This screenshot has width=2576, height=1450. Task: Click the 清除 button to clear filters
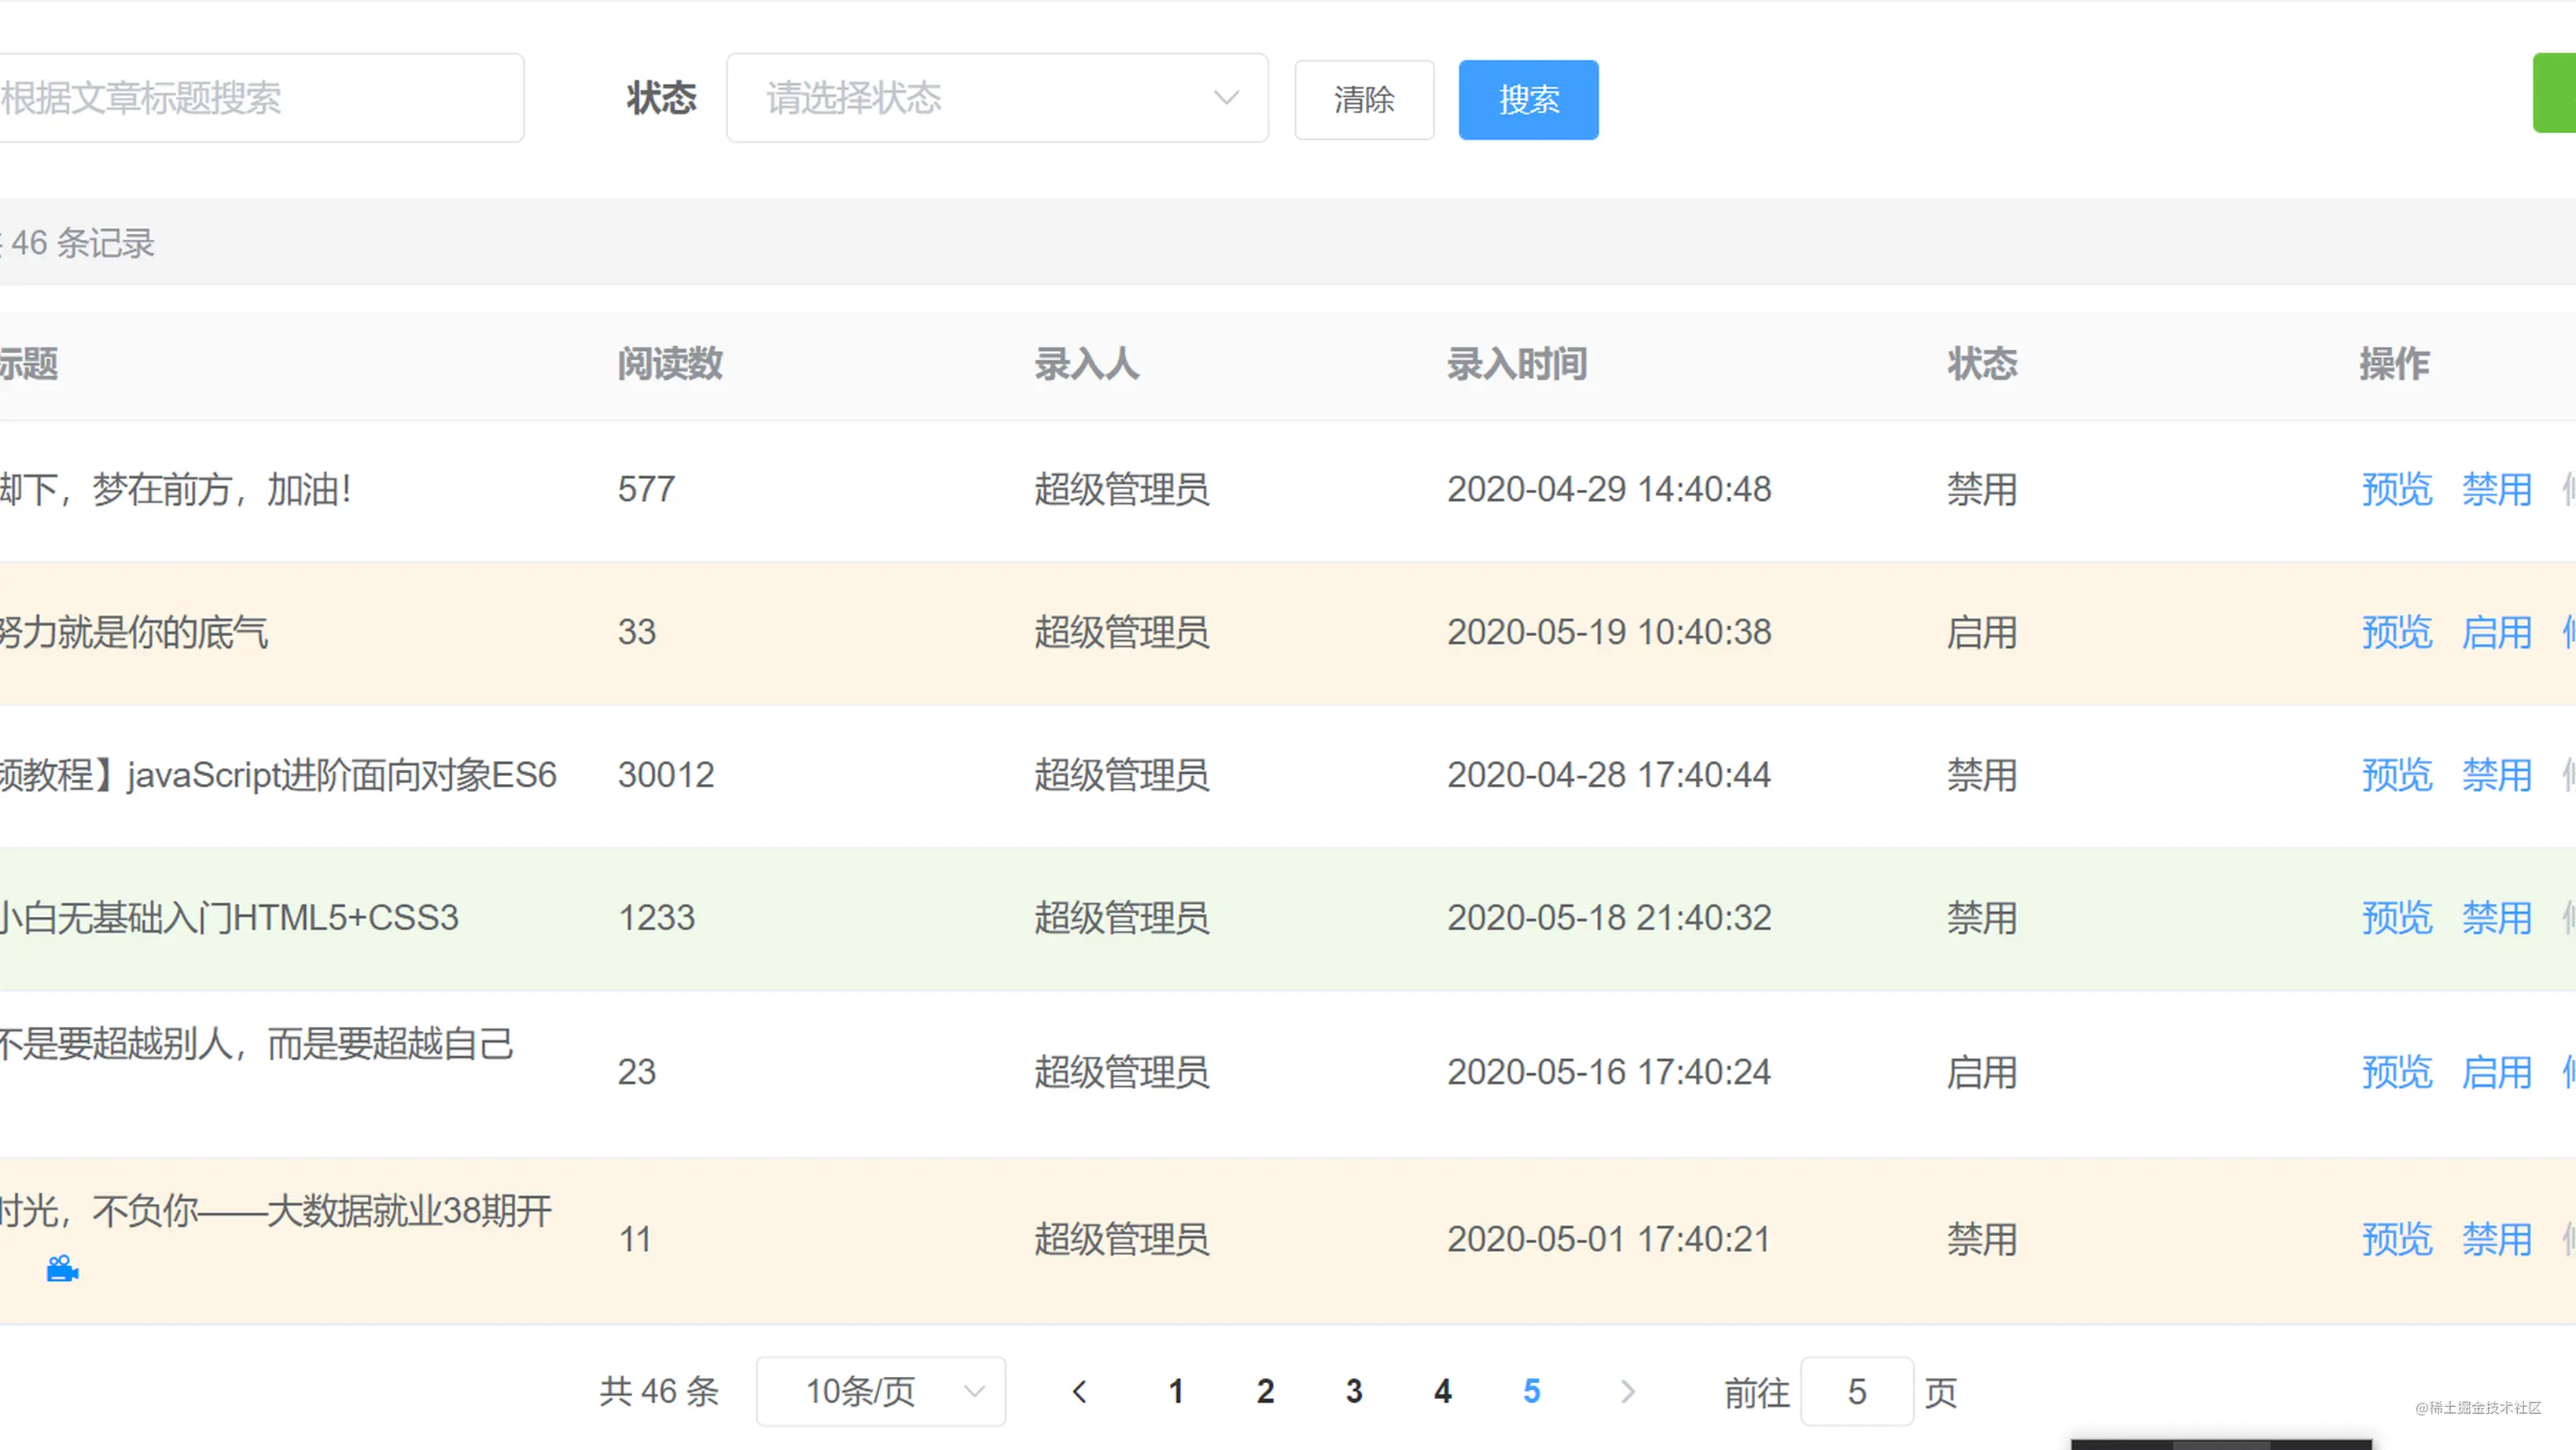(x=1364, y=99)
